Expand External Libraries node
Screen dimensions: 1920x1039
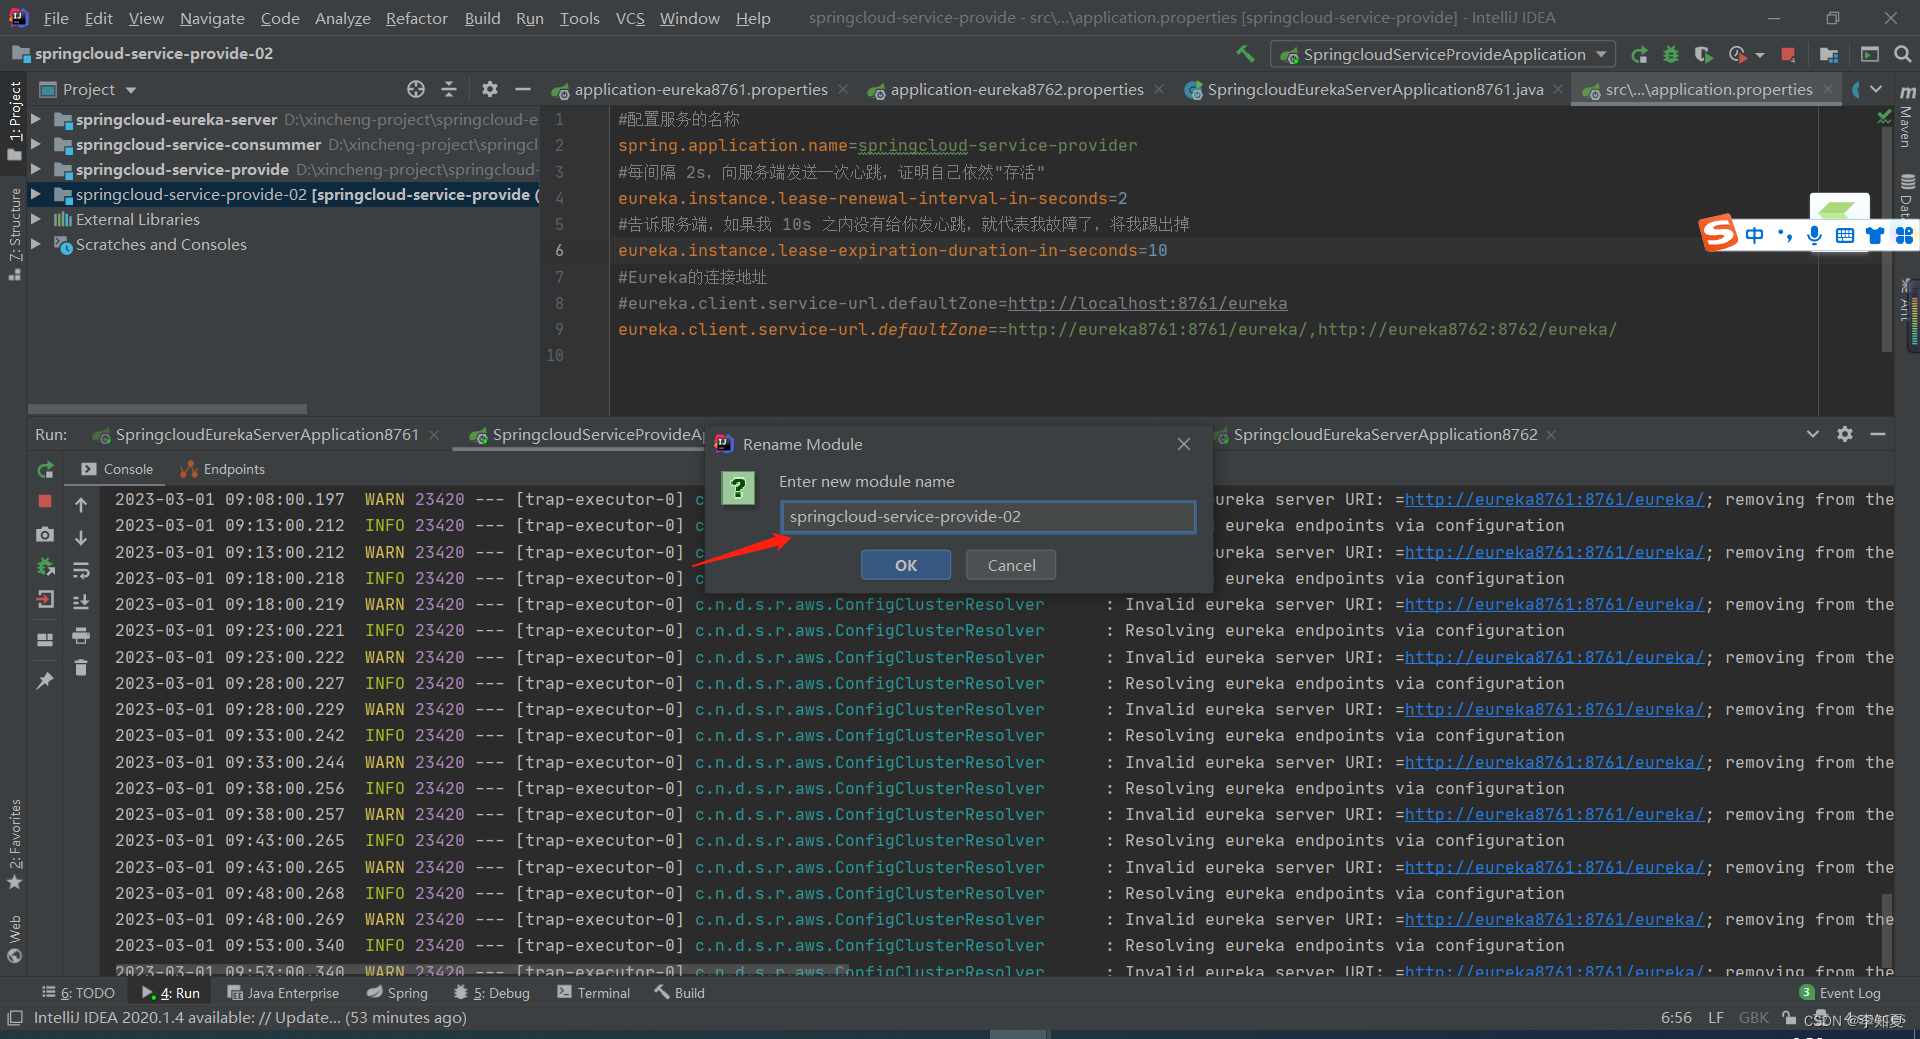click(36, 219)
